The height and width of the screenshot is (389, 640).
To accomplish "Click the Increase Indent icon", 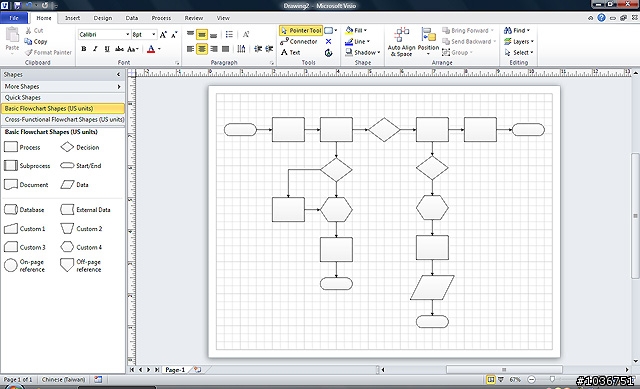I will click(x=269, y=49).
